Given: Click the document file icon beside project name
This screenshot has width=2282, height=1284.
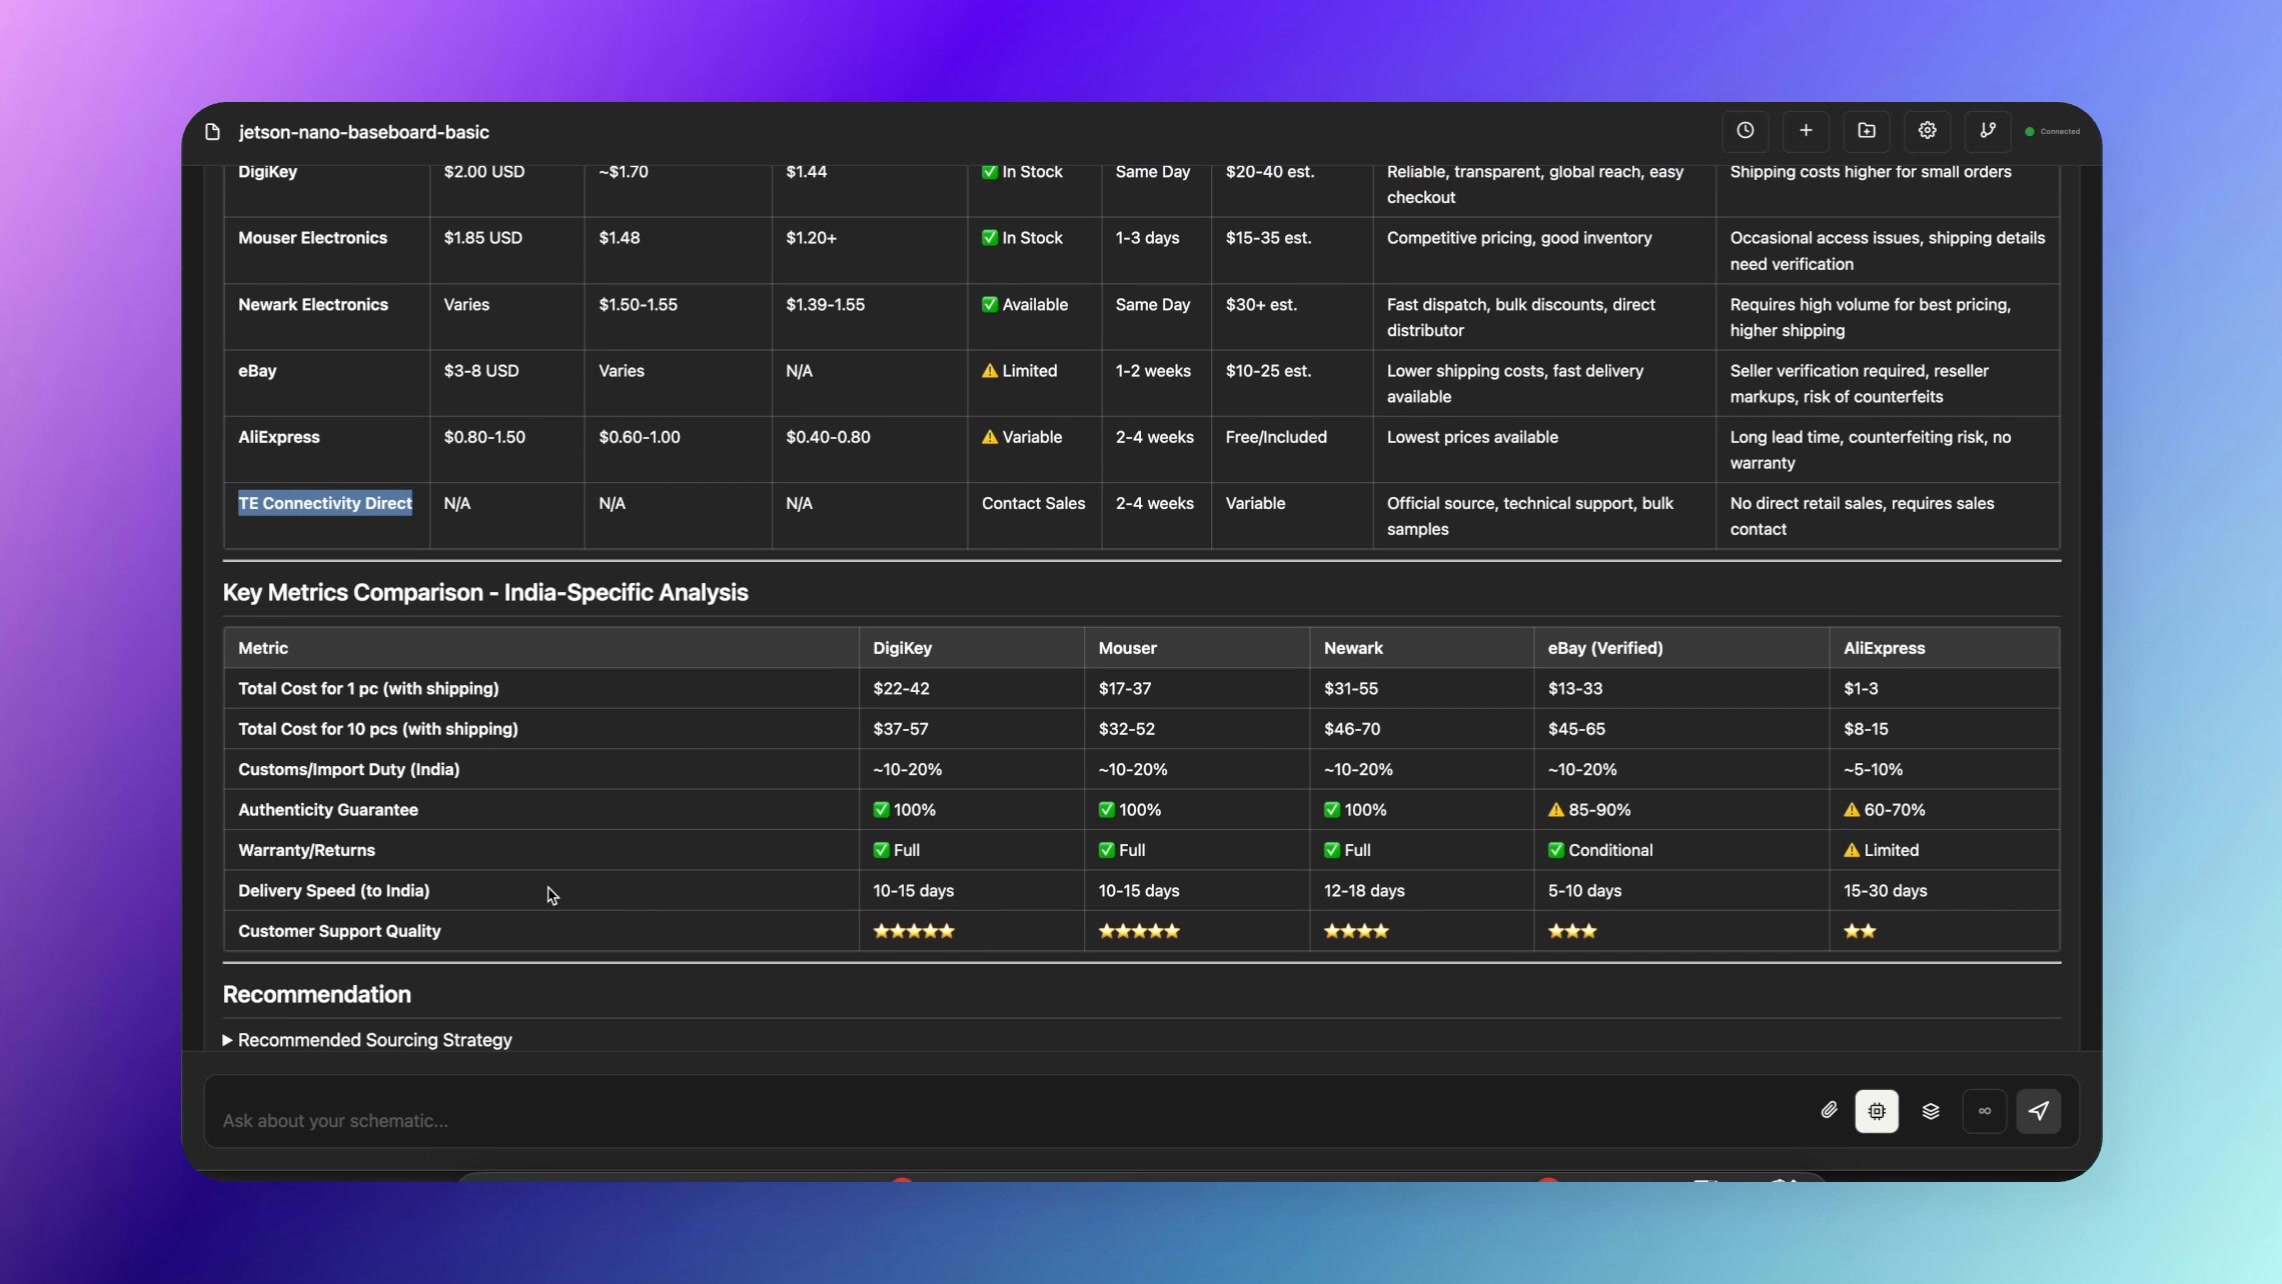Looking at the screenshot, I should pyautogui.click(x=212, y=132).
